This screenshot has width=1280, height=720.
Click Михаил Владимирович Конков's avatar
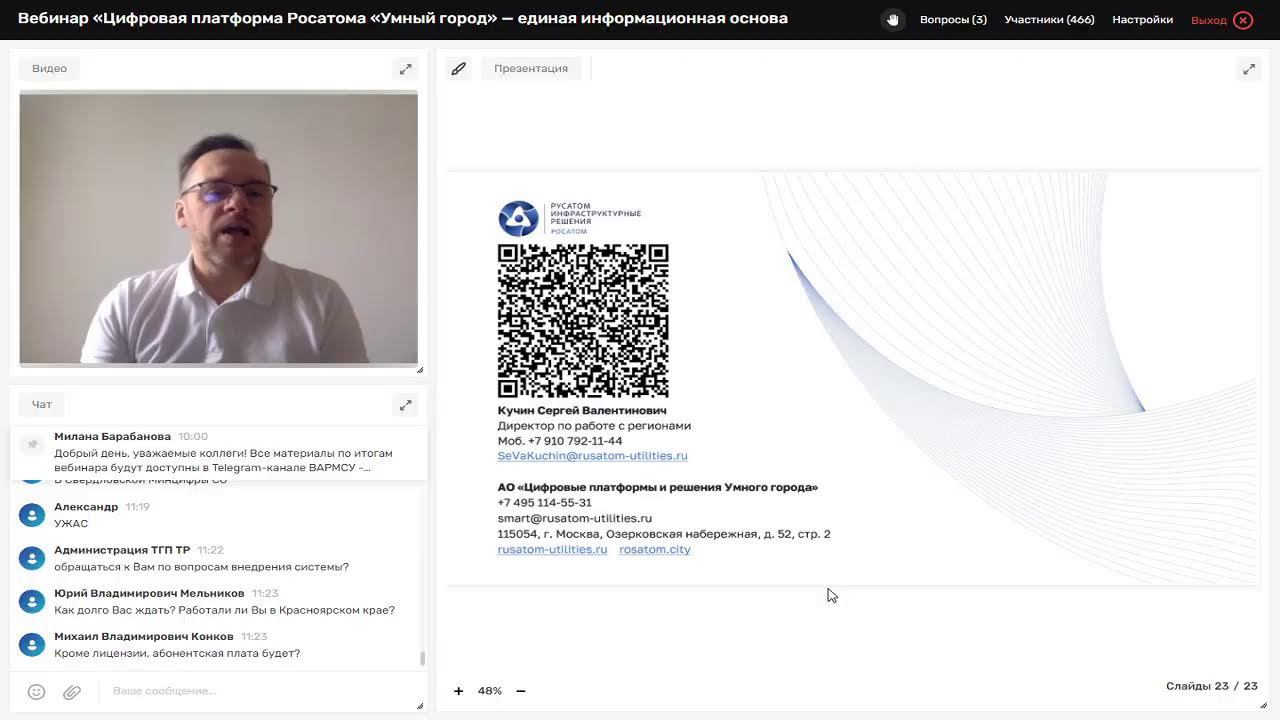pos(32,644)
